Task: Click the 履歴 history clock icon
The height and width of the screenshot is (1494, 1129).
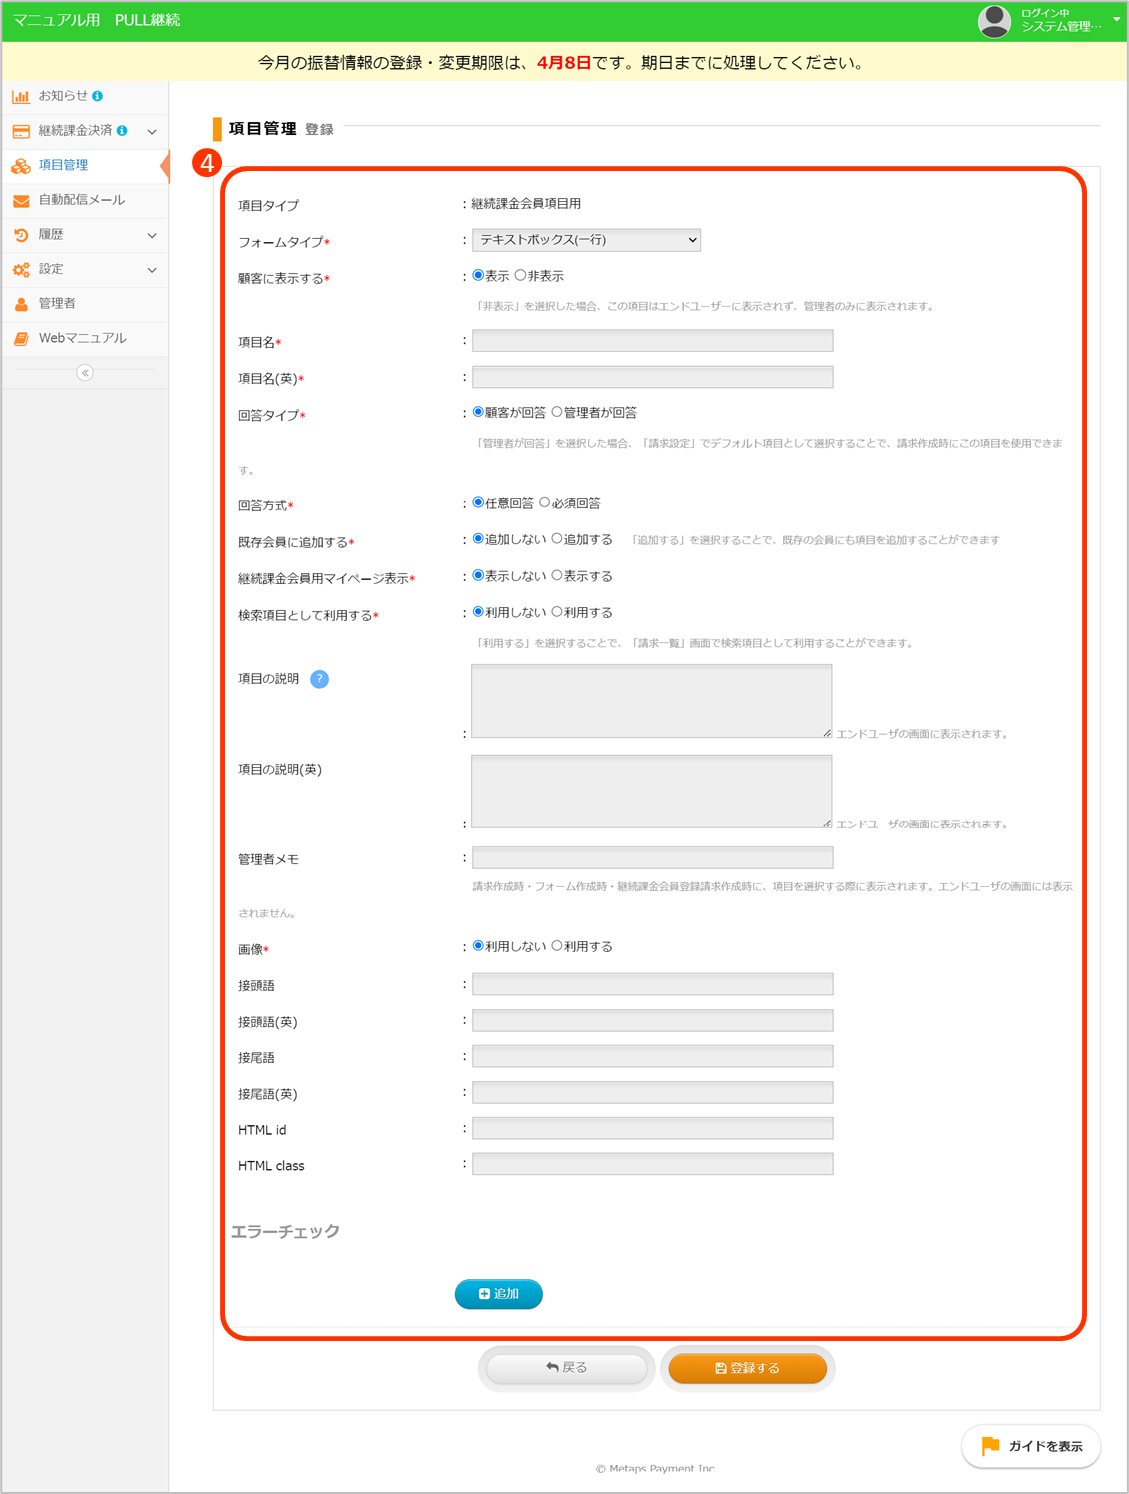Action: click(x=20, y=235)
